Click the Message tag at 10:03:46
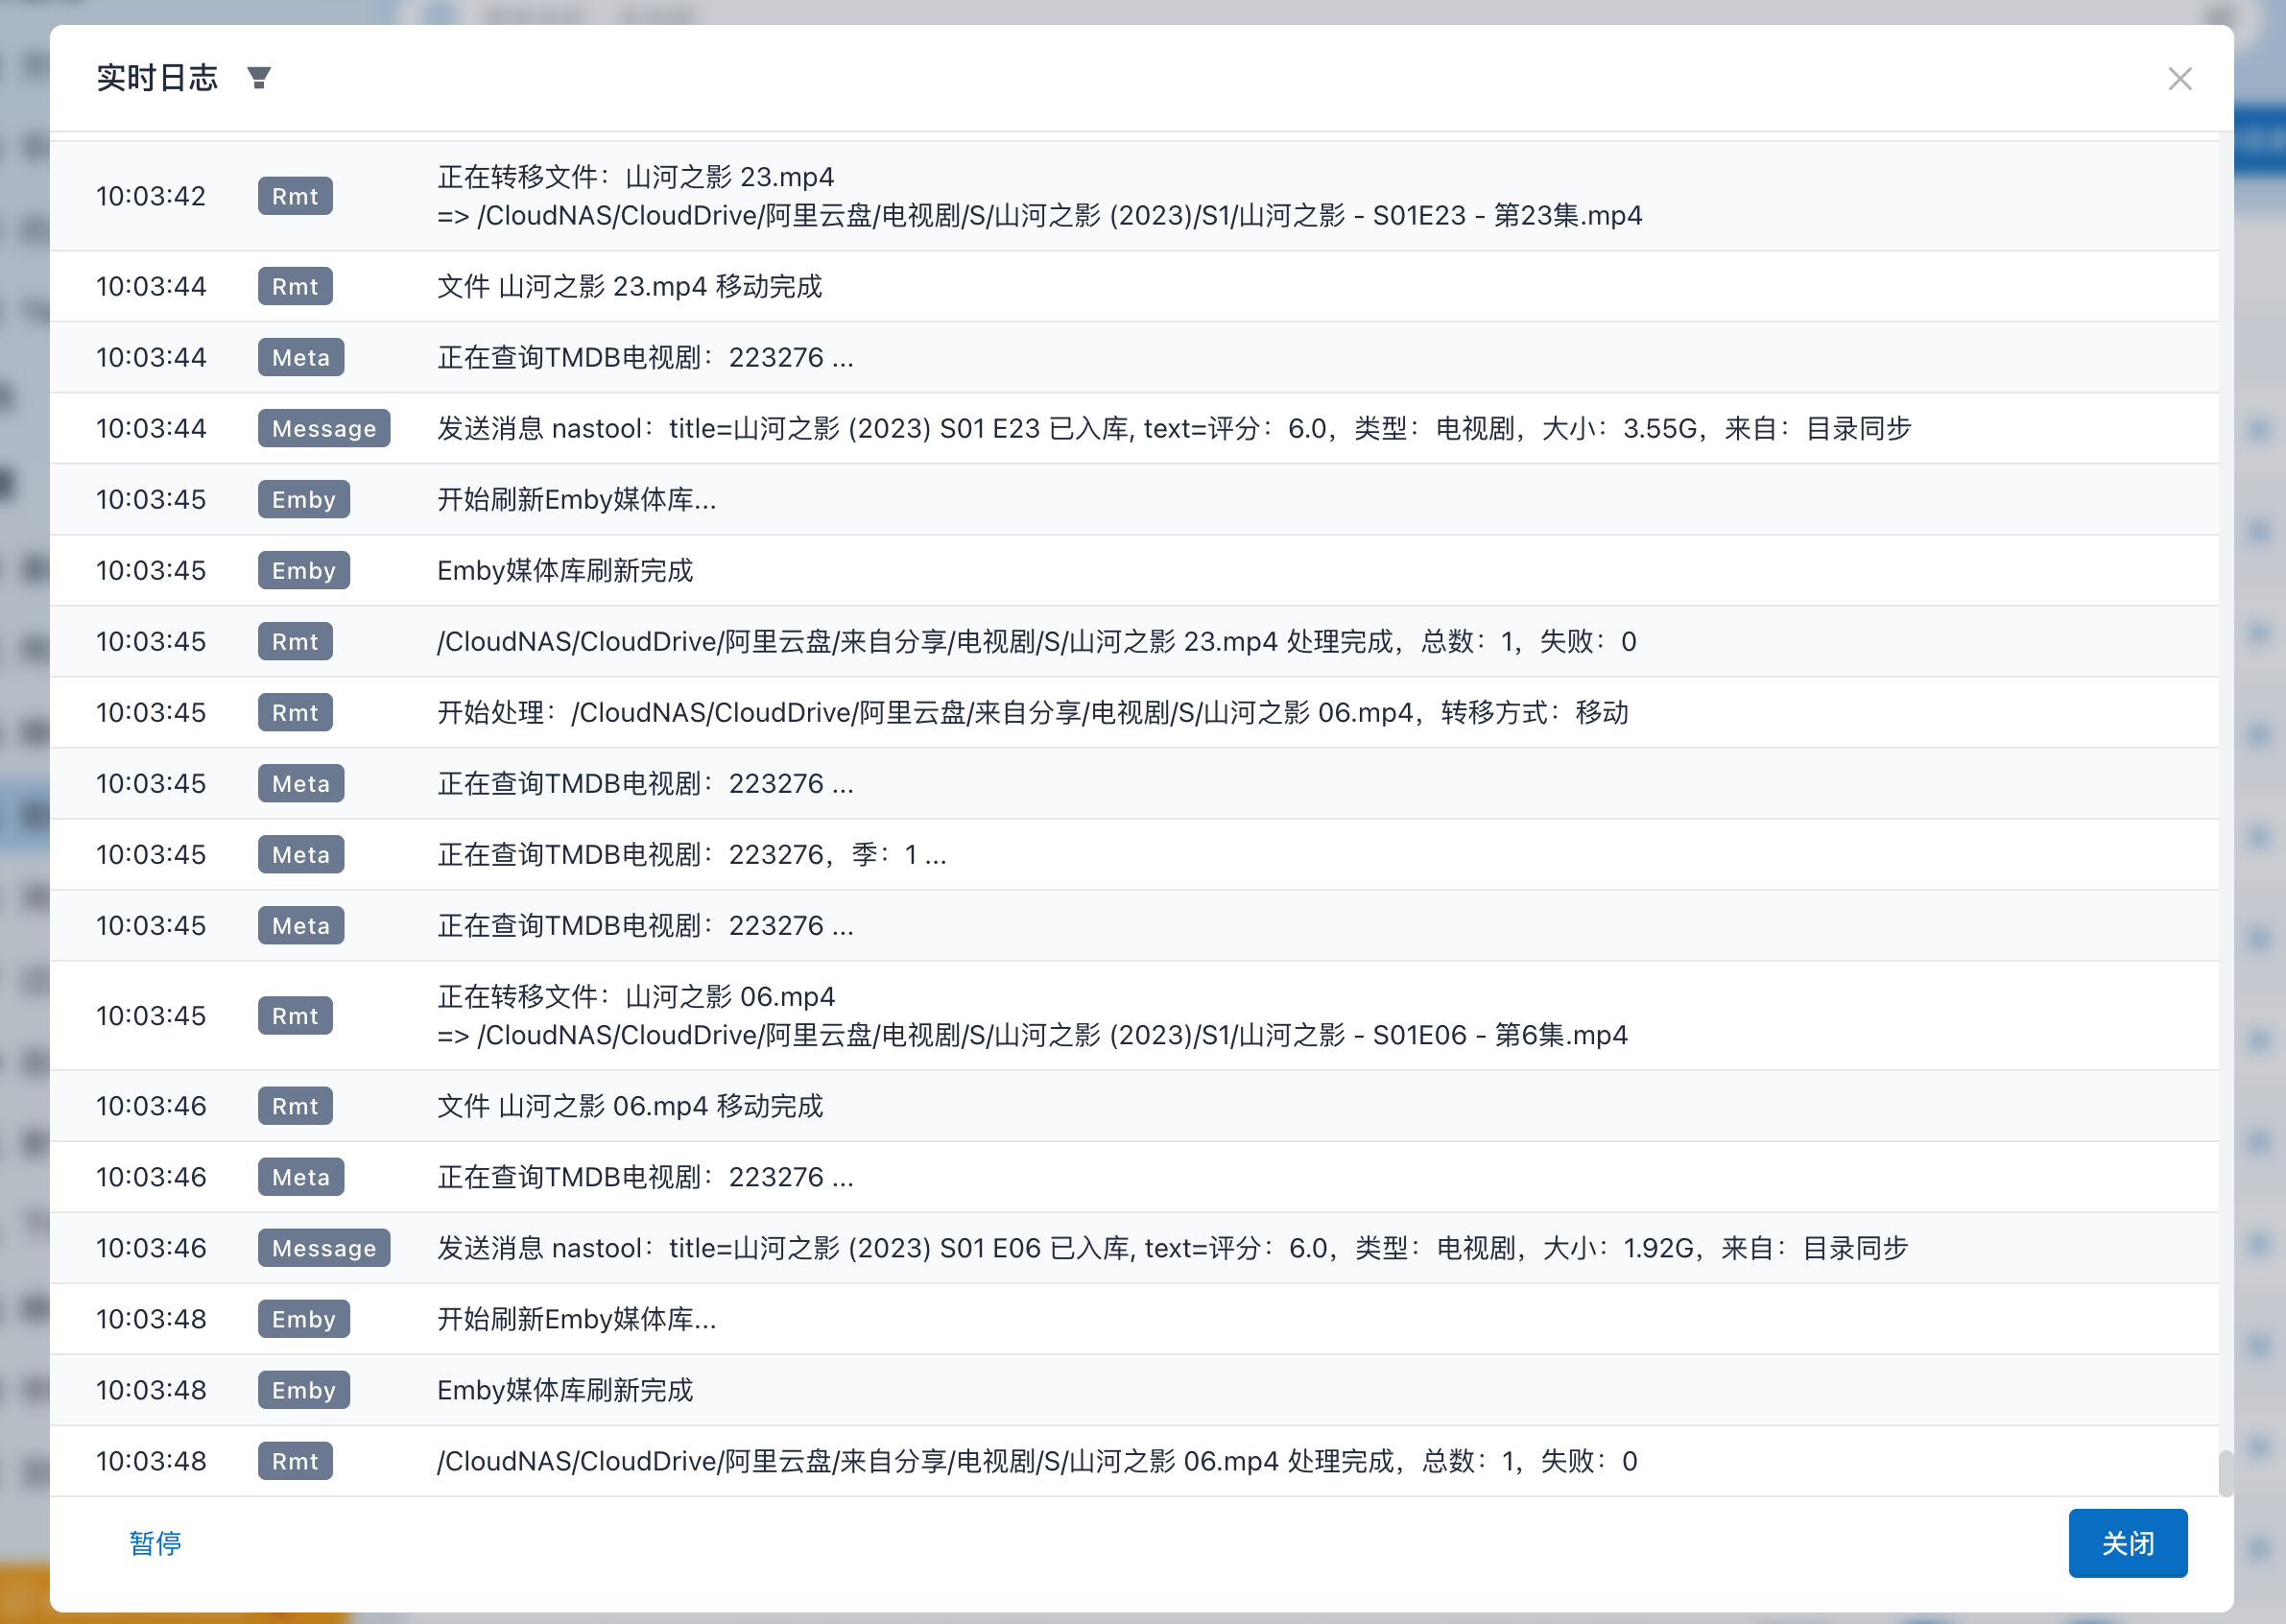The height and width of the screenshot is (1624, 2286). [323, 1247]
